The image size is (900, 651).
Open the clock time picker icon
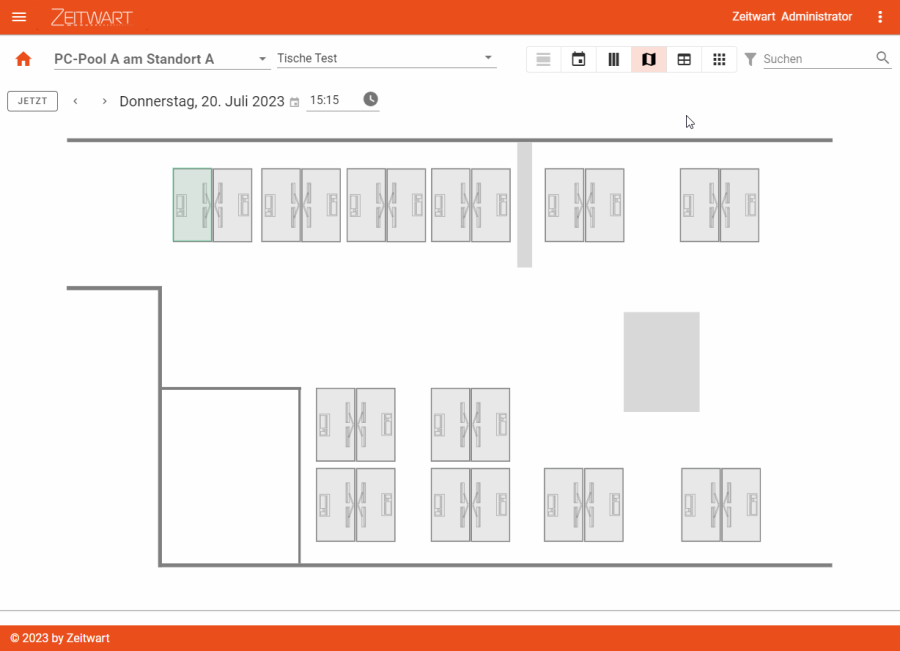coord(371,99)
